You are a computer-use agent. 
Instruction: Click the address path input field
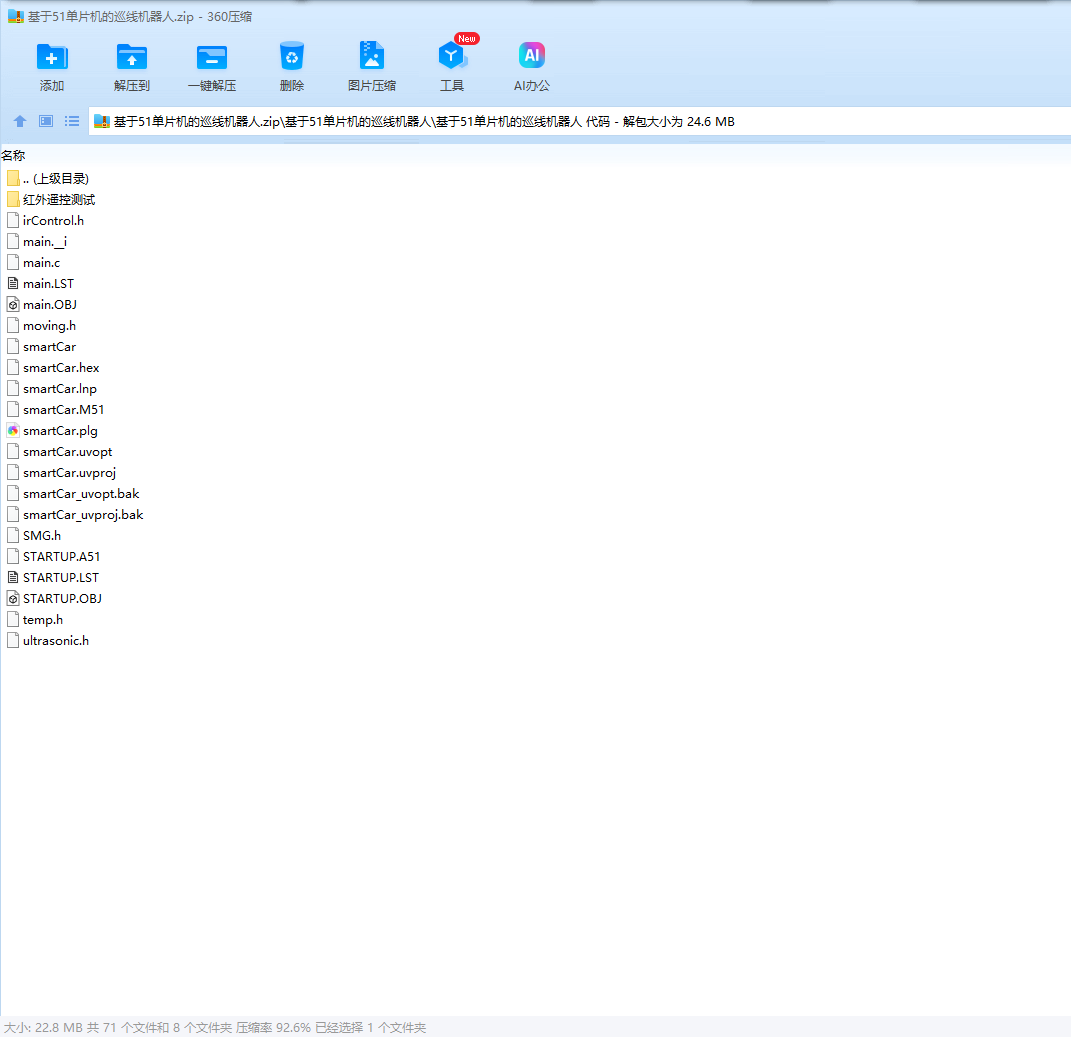coord(579,122)
